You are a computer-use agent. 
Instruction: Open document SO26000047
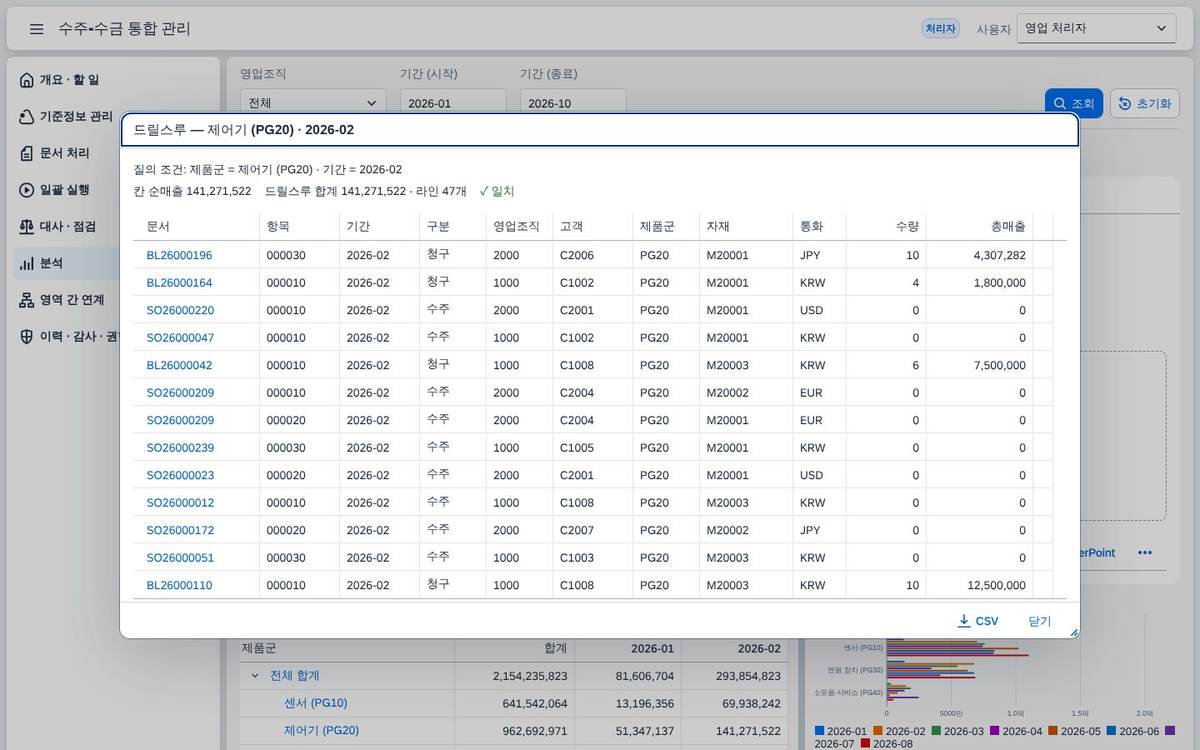[x=180, y=338]
